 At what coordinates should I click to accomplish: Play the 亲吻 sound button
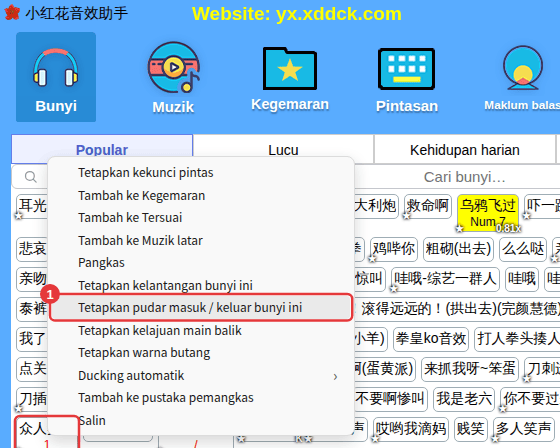32,279
